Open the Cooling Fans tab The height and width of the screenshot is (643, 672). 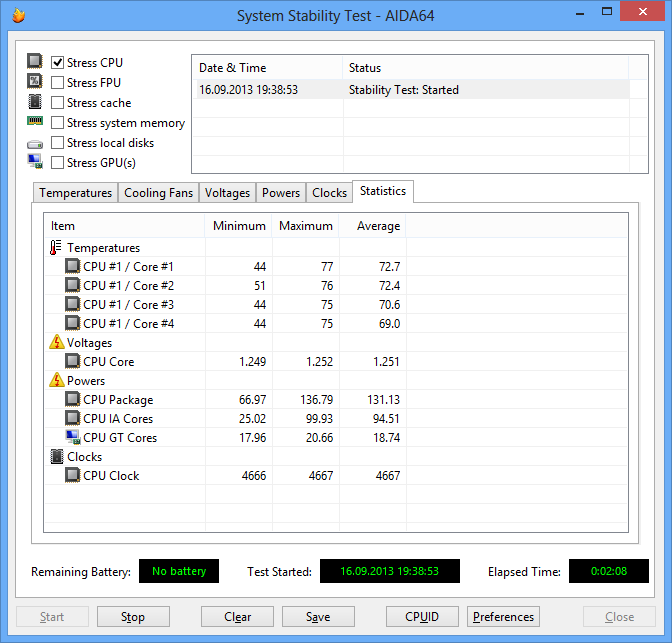(x=159, y=193)
